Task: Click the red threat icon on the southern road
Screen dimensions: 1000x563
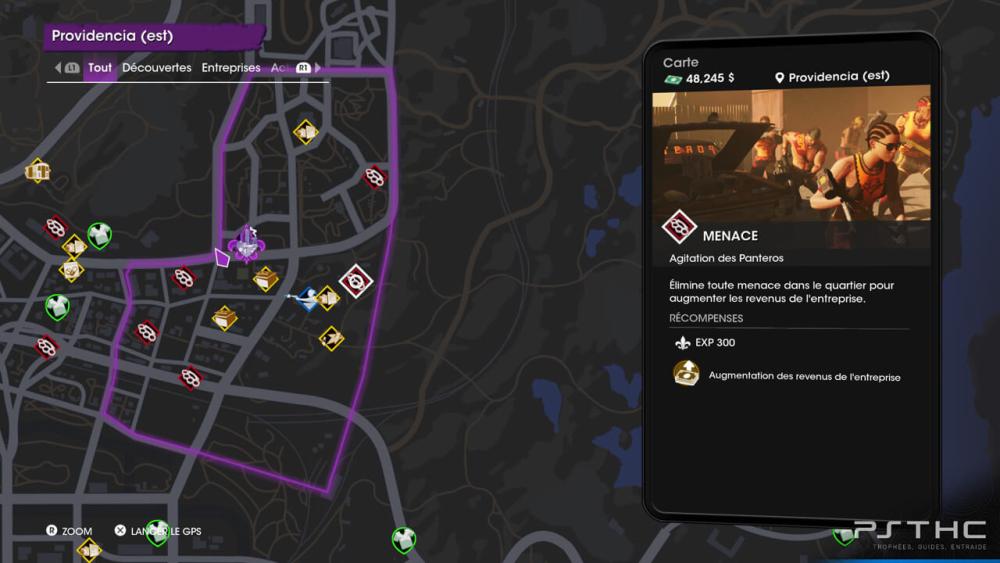Action: [191, 377]
